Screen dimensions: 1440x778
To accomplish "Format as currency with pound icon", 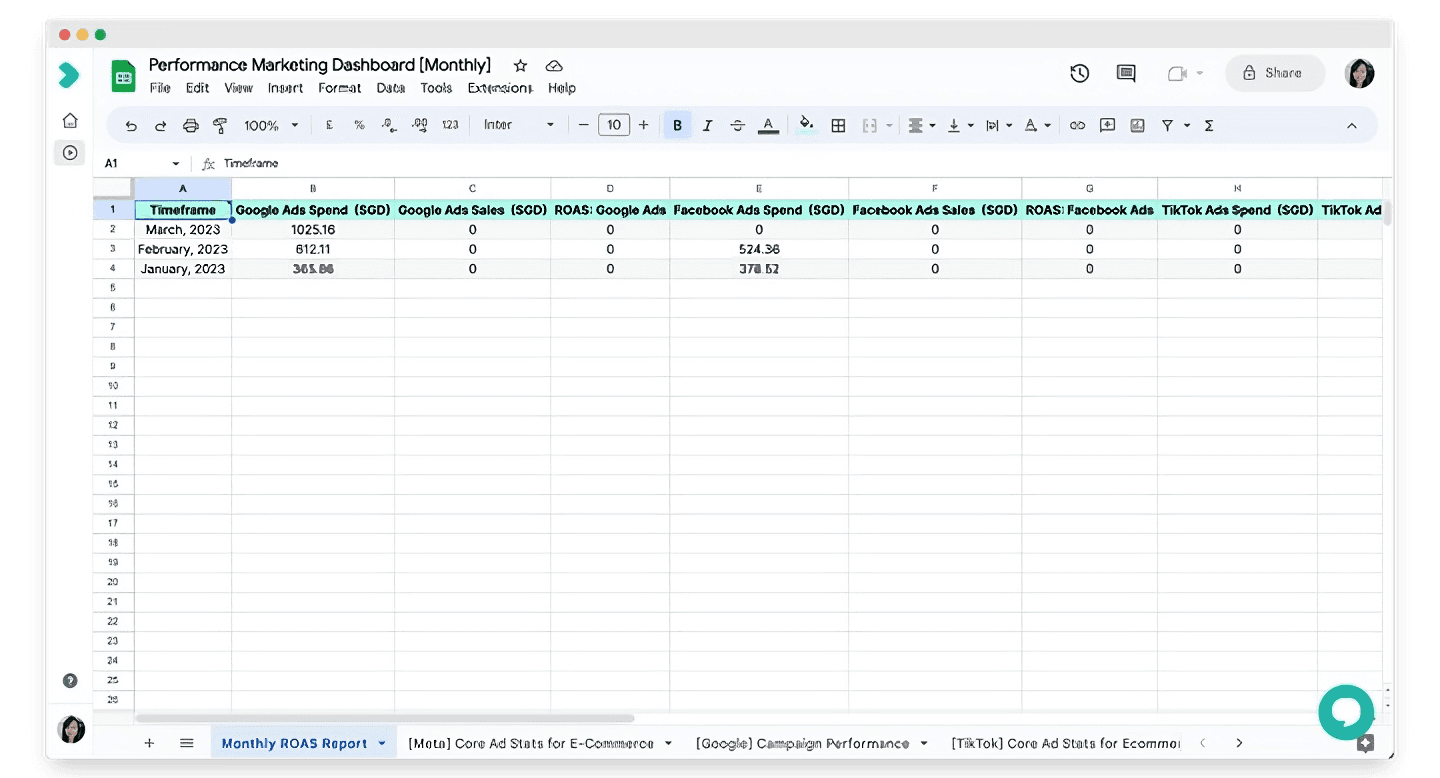I will pyautogui.click(x=329, y=125).
